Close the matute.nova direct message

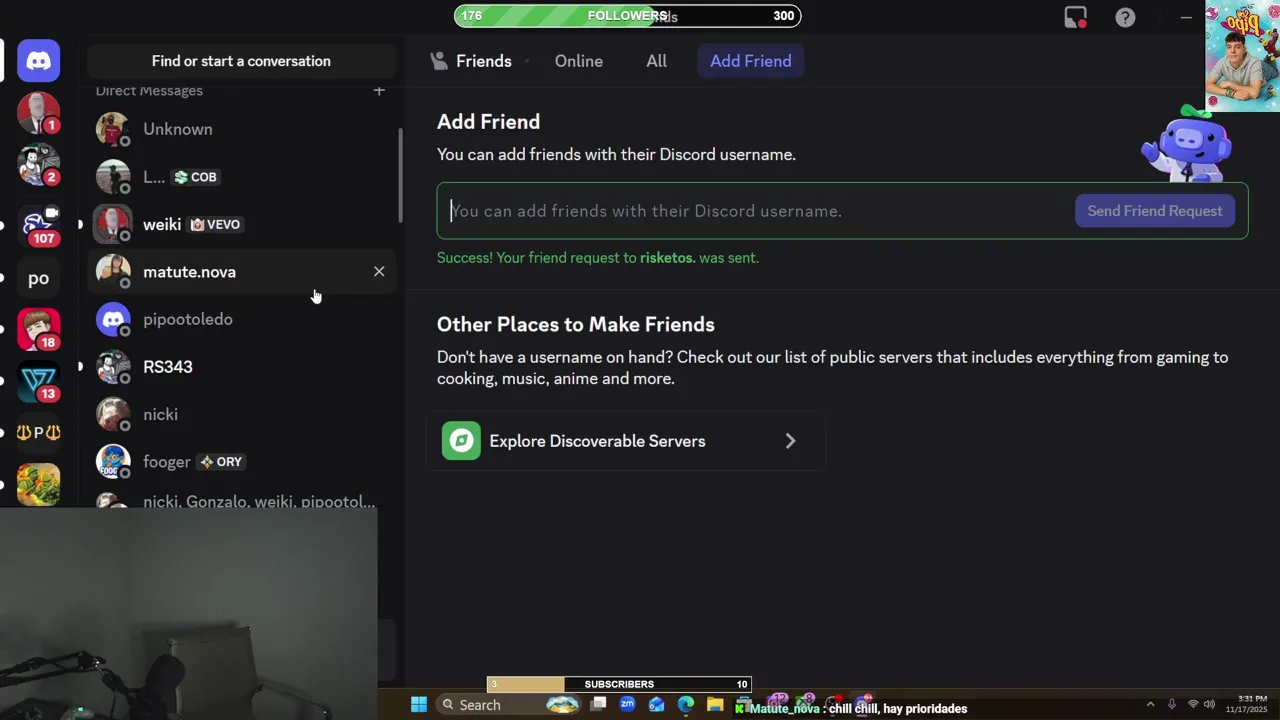coord(379,272)
